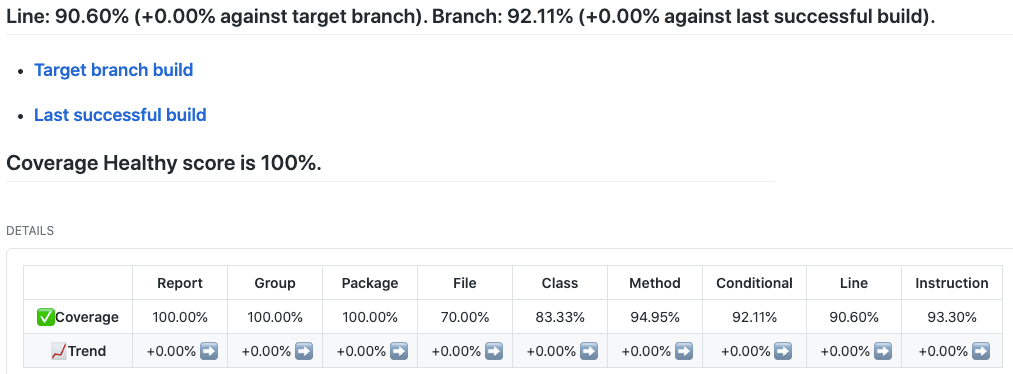Screen dimensions: 1013x374
Task: Click the Method trend arrow icon
Action: click(684, 351)
